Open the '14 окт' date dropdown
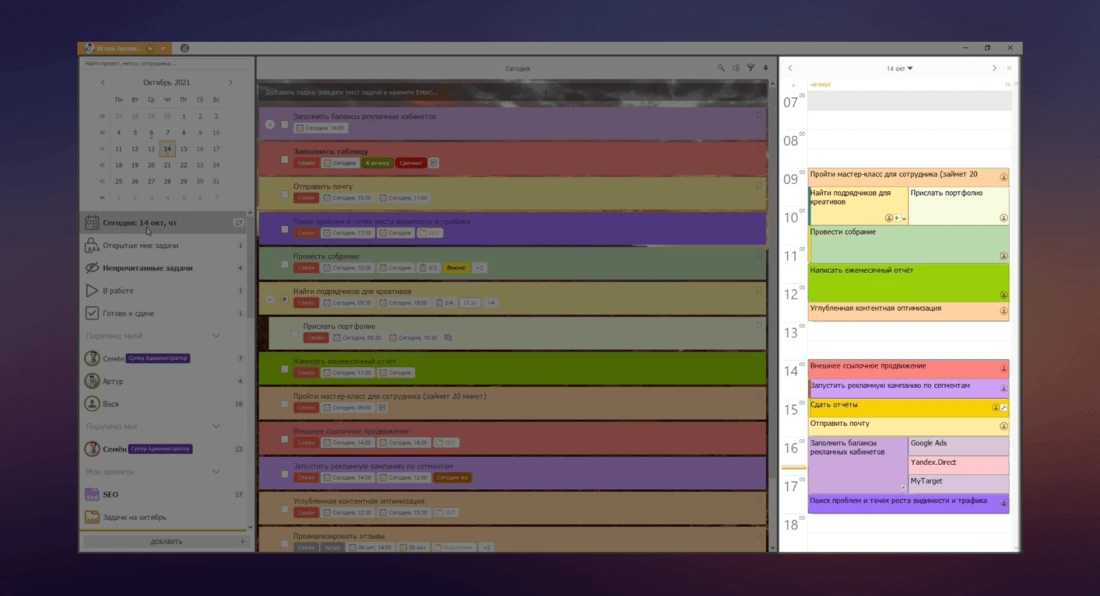 pos(899,68)
